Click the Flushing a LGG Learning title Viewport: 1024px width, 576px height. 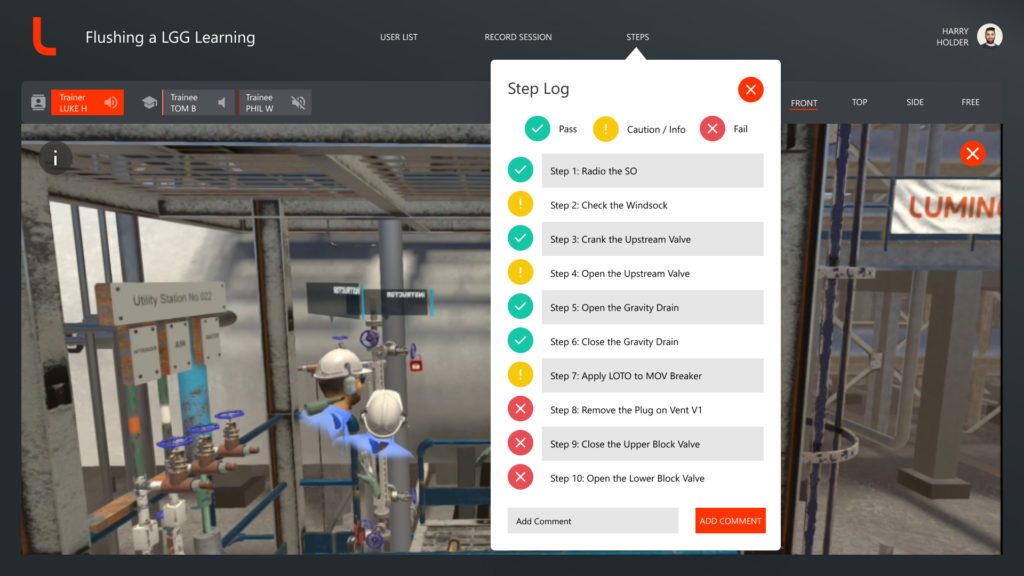(170, 37)
